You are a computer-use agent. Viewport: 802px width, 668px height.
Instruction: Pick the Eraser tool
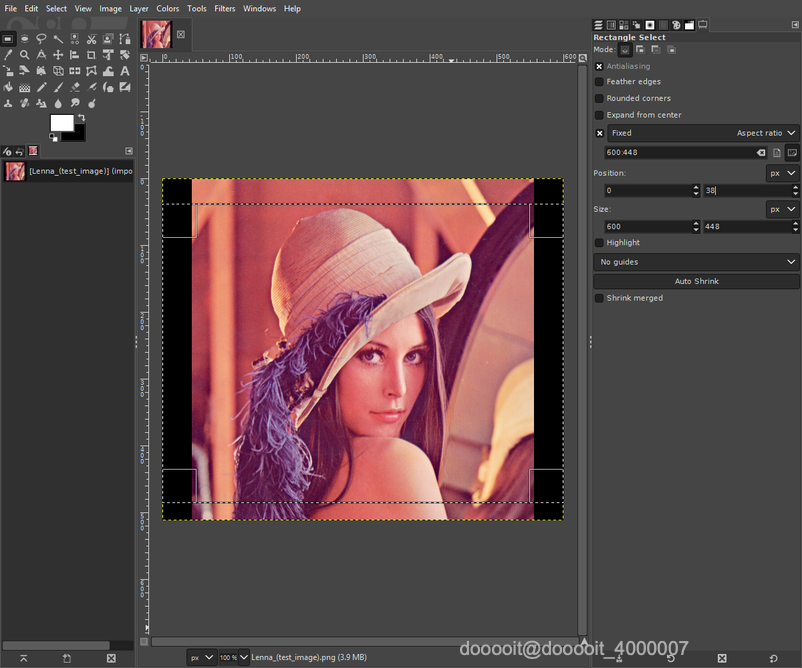pyautogui.click(x=75, y=87)
